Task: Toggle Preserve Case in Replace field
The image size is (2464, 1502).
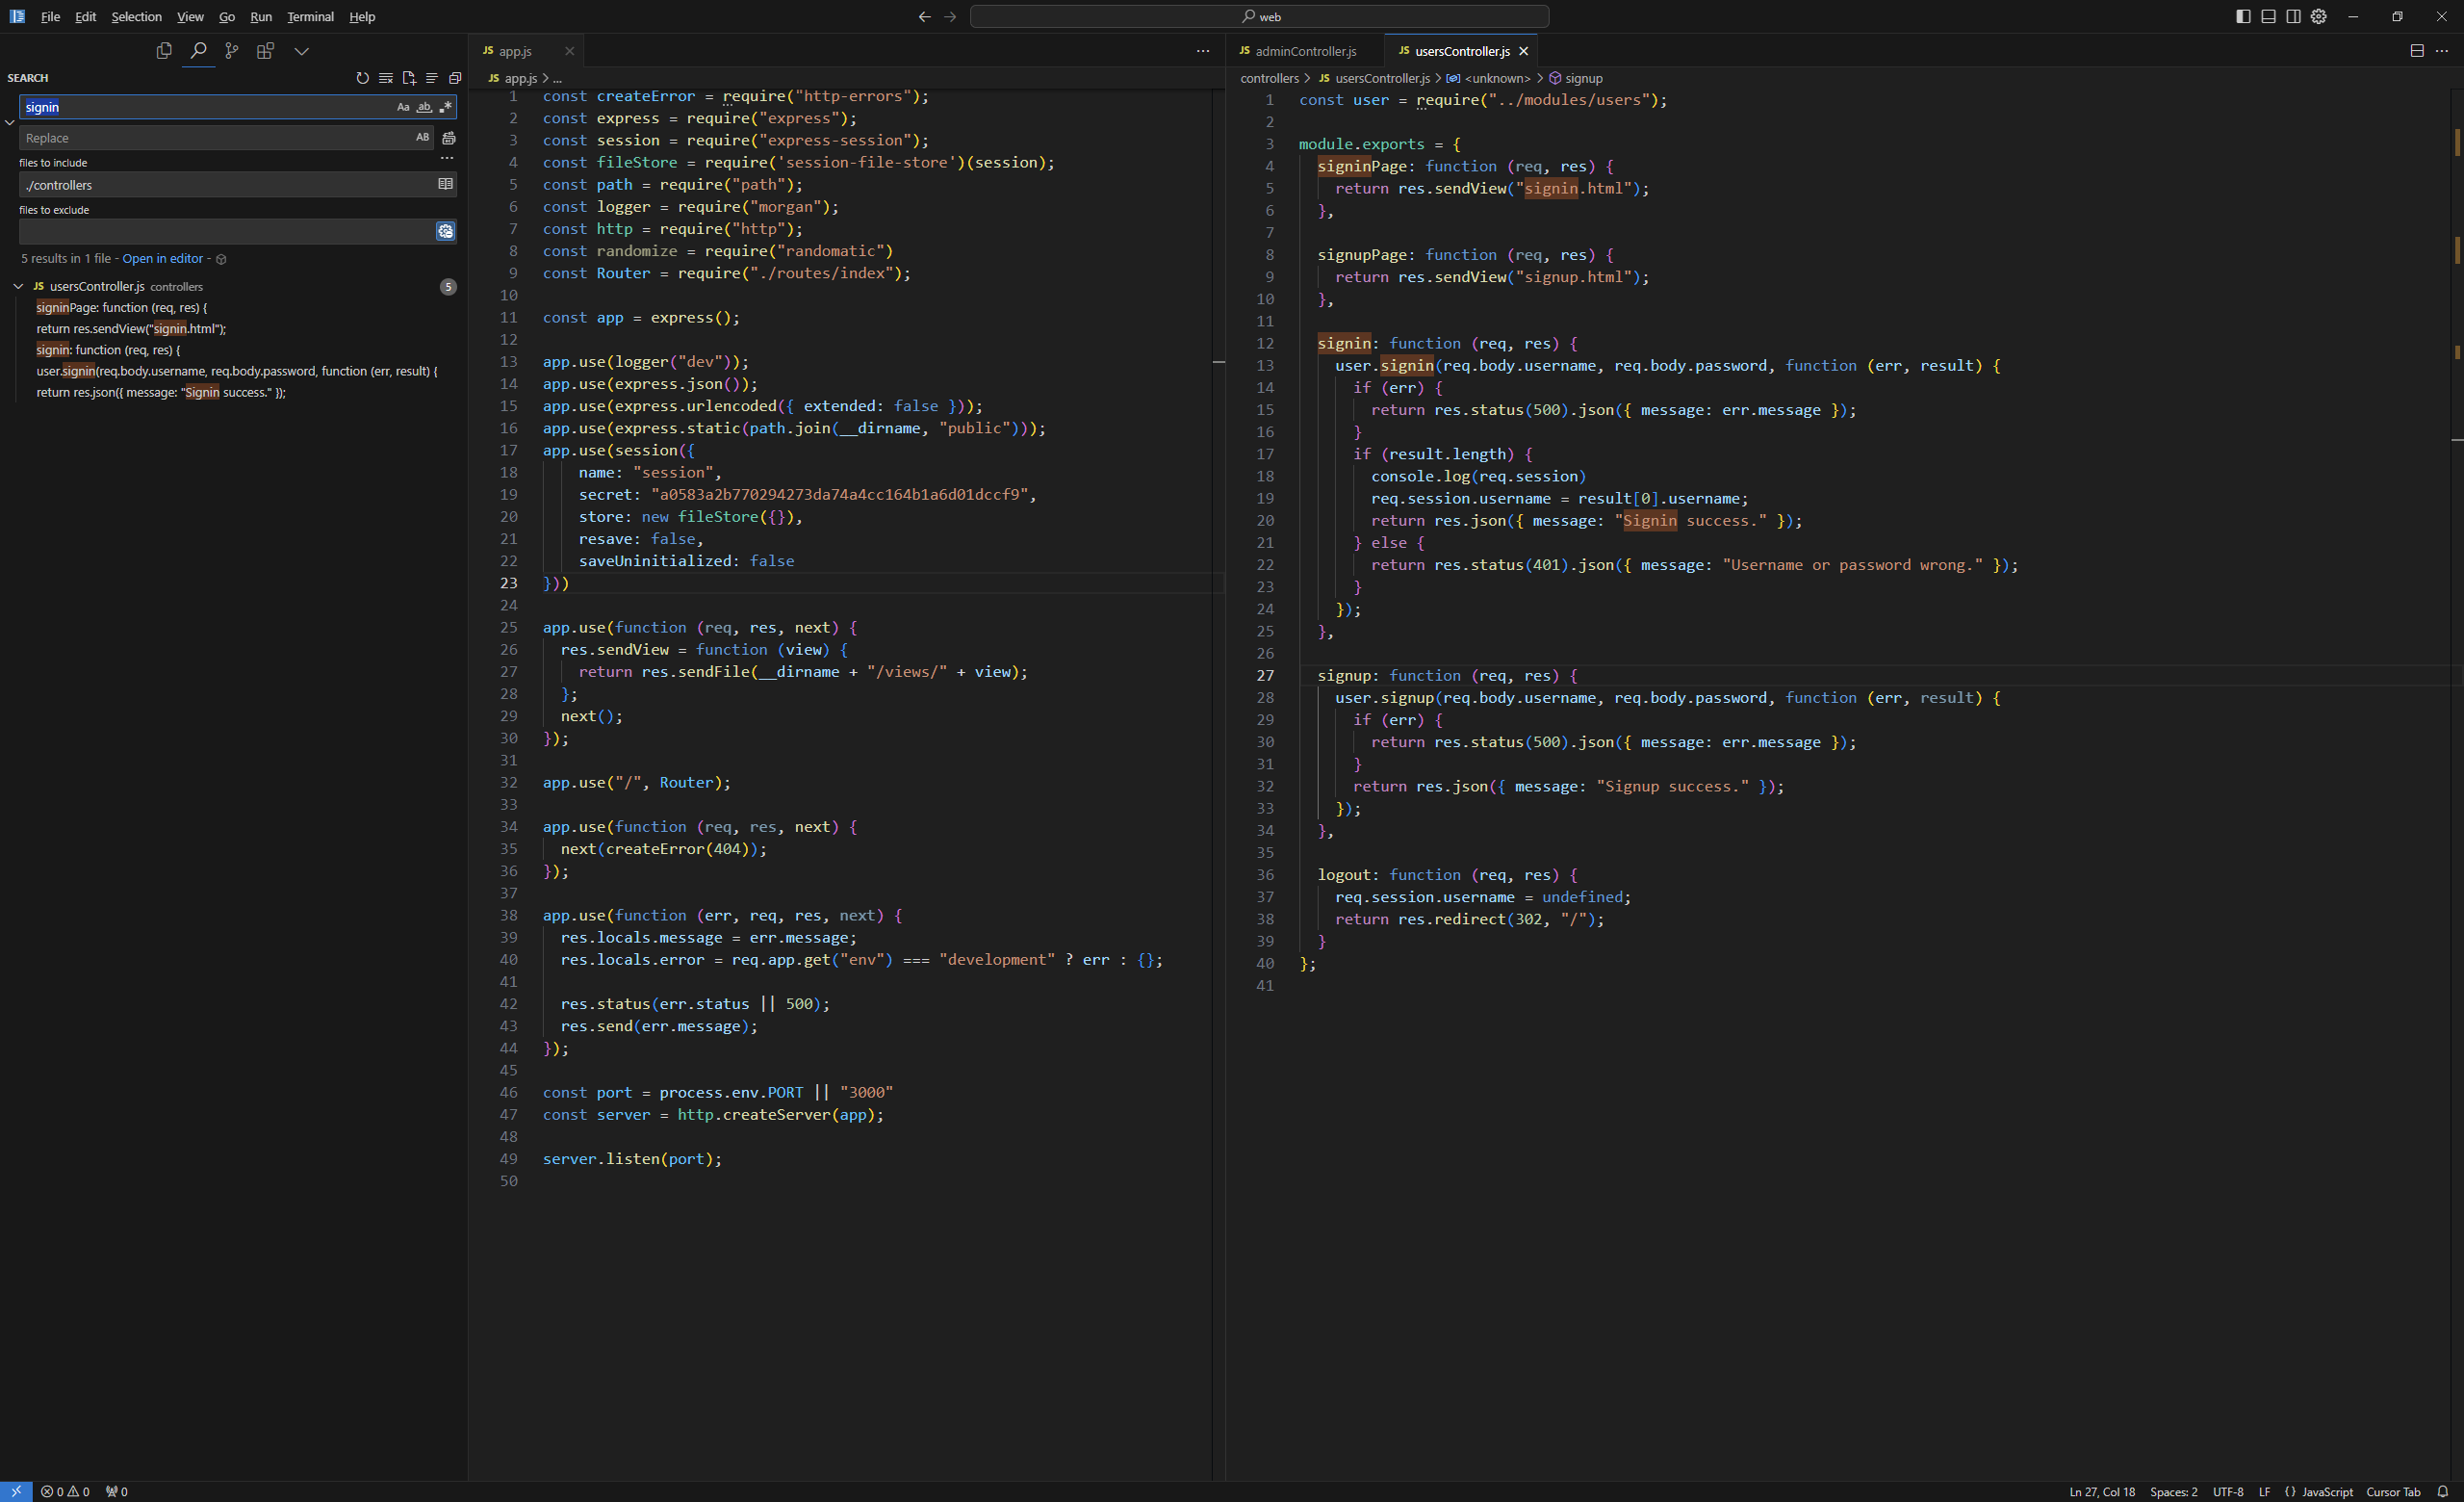Action: click(422, 138)
